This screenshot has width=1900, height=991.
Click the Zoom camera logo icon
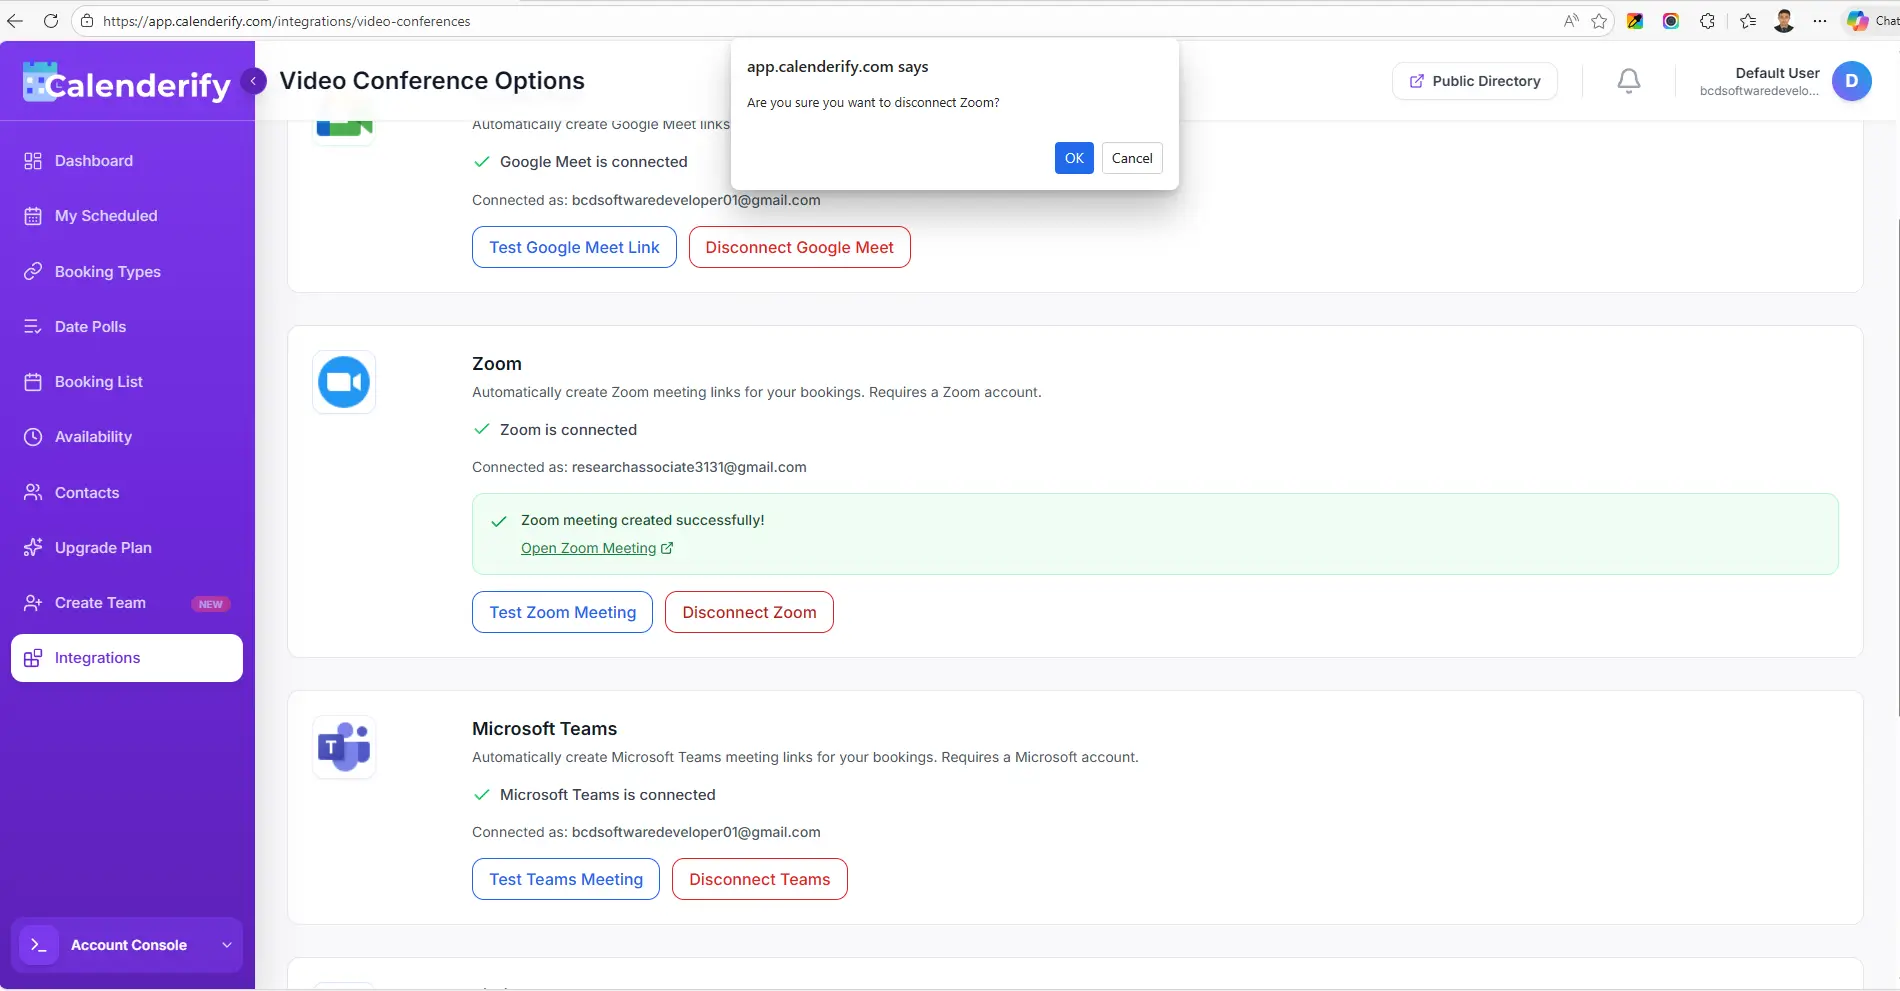[x=344, y=382]
